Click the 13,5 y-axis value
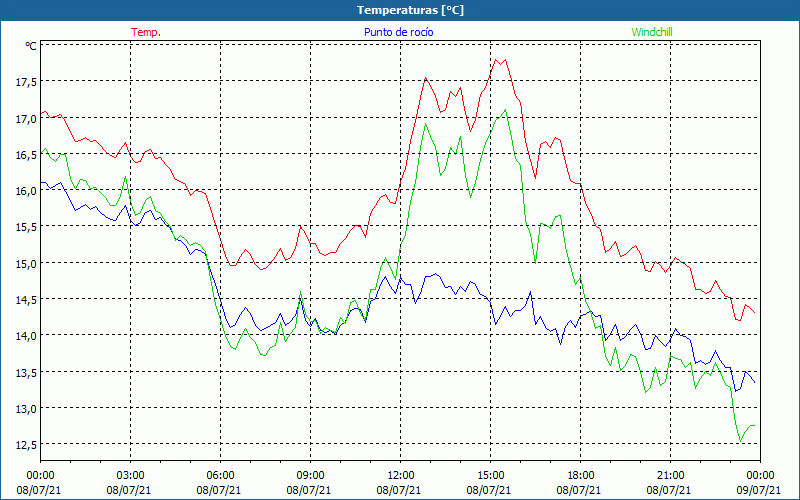 tap(26, 373)
